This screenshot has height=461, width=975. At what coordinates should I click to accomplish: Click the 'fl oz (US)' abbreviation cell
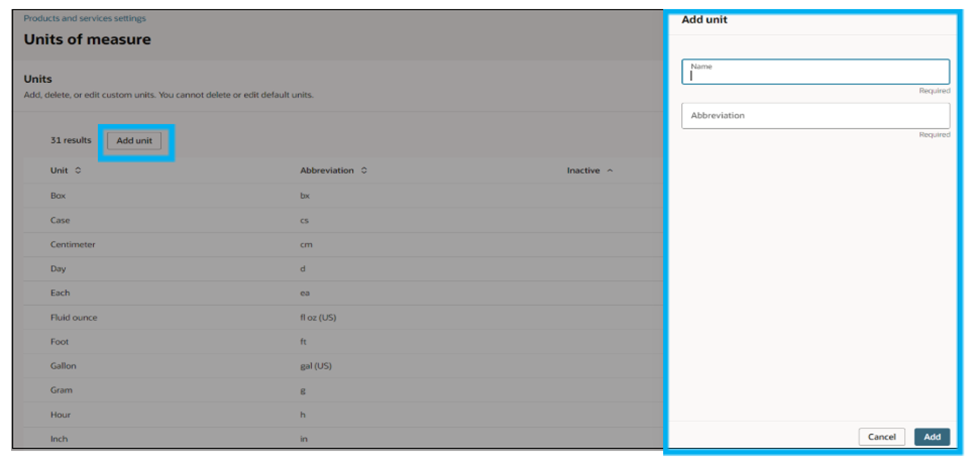click(x=318, y=317)
